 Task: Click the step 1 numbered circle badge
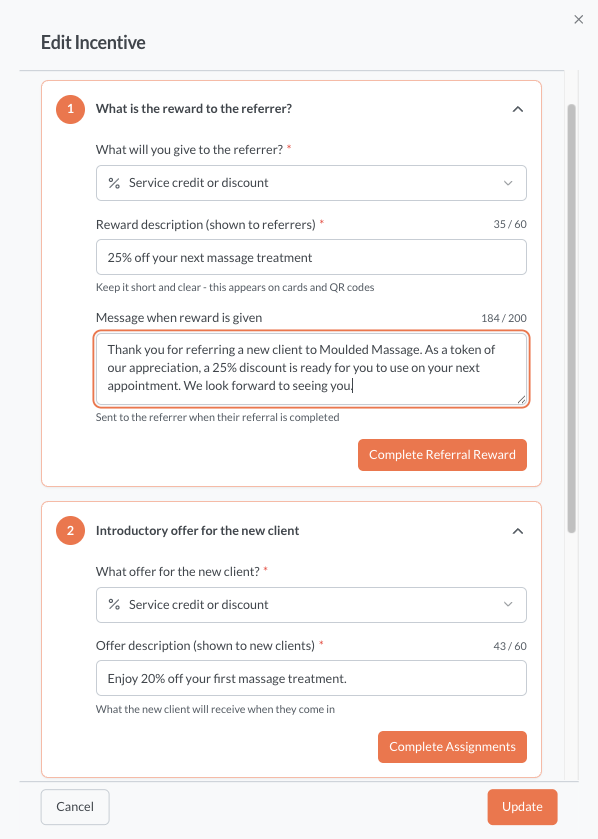(69, 109)
